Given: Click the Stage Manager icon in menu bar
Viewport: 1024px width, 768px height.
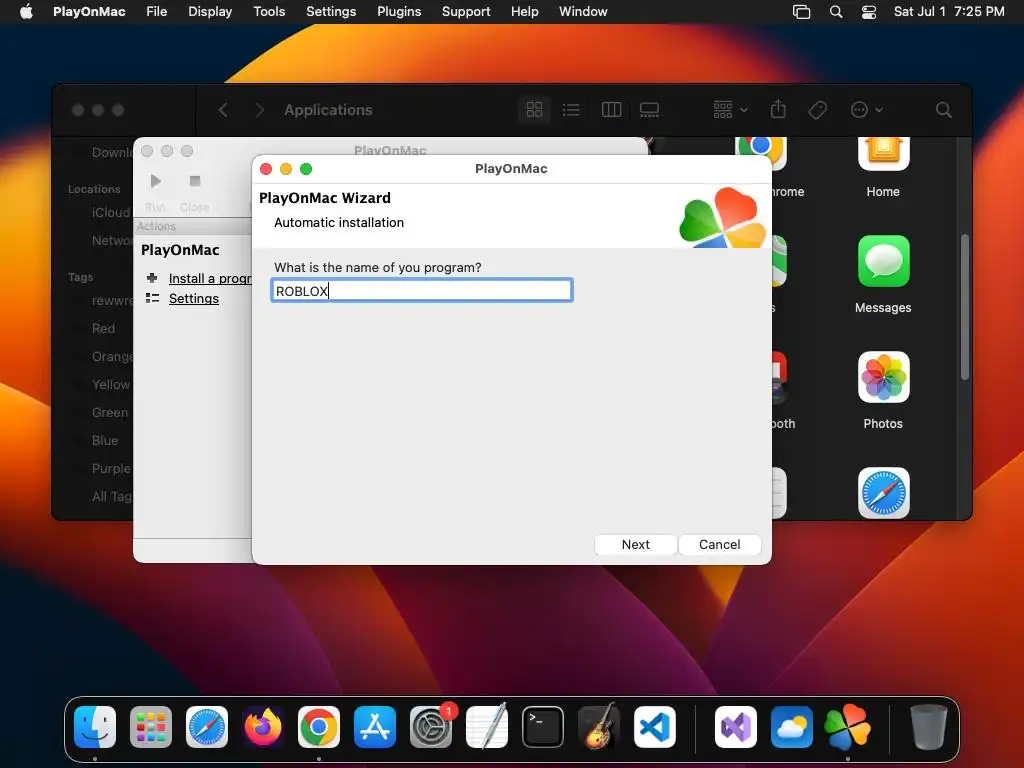Looking at the screenshot, I should (x=801, y=12).
